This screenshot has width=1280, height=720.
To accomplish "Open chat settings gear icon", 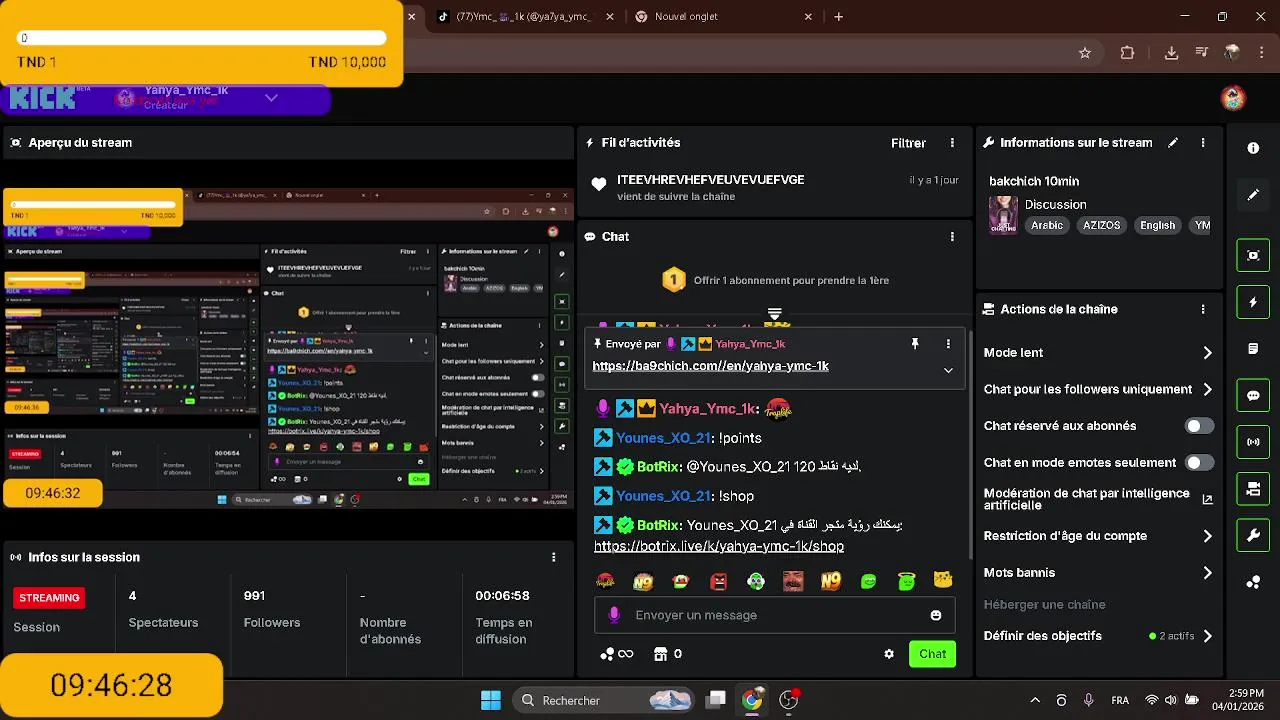I will click(x=889, y=654).
